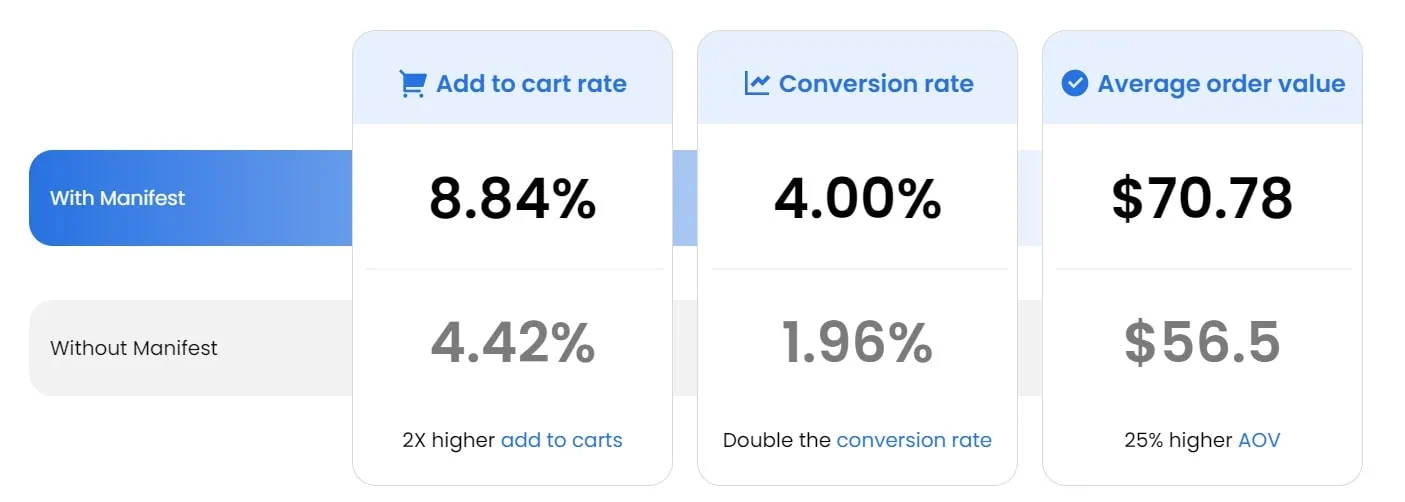Open the add to carts link
Image resolution: width=1405 pixels, height=502 pixels.
coord(561,440)
